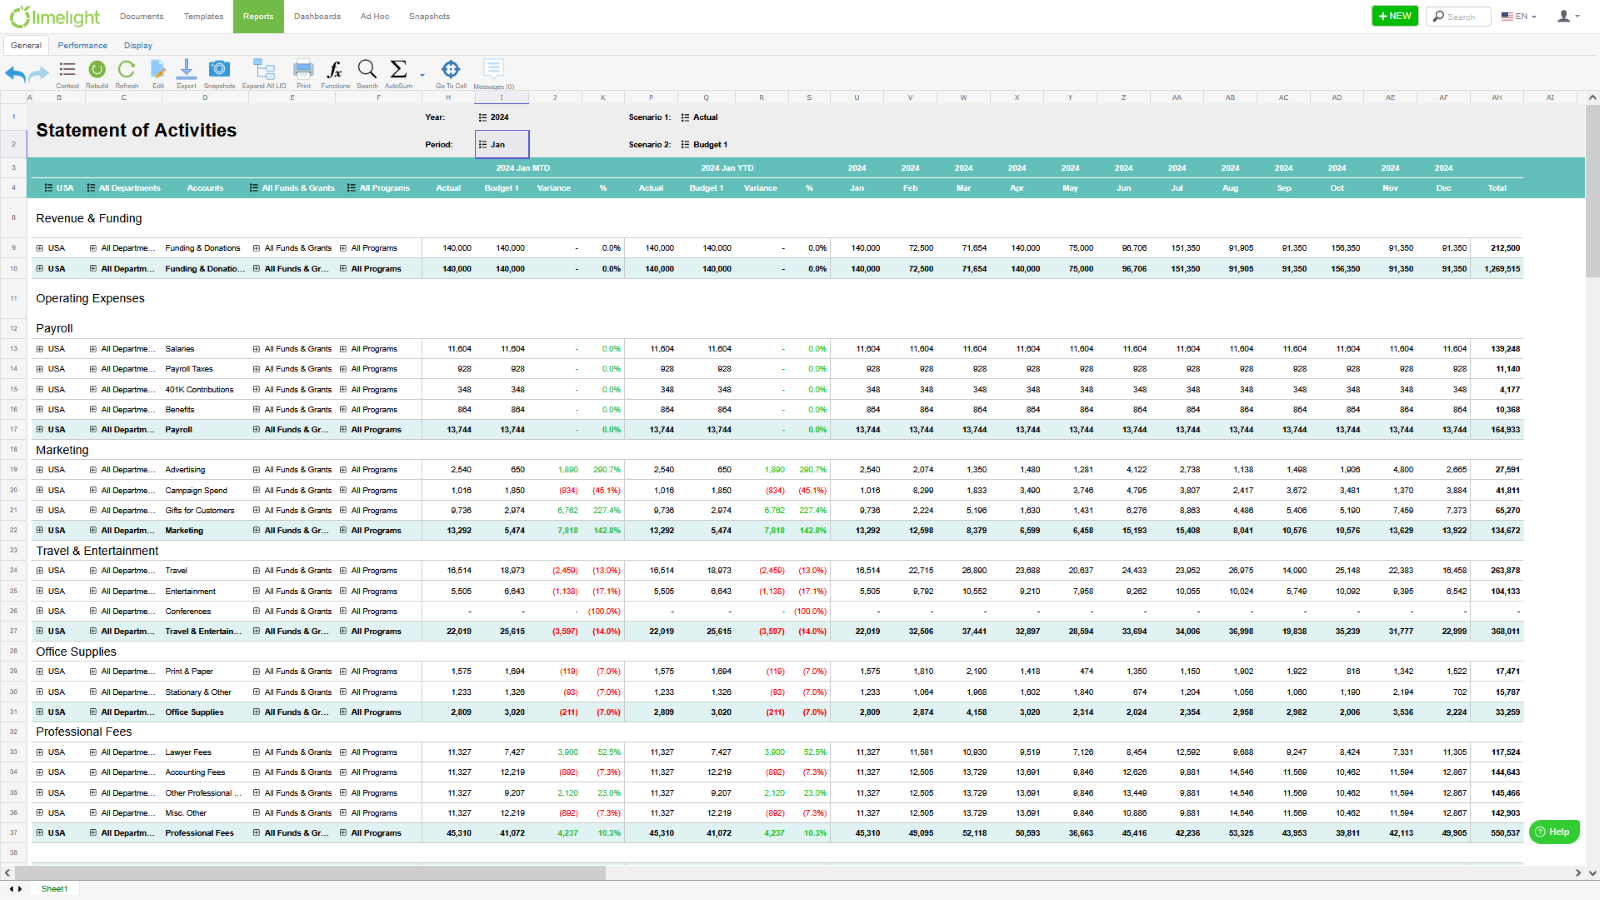
Task: Export the report with the download icon
Action: tap(186, 73)
